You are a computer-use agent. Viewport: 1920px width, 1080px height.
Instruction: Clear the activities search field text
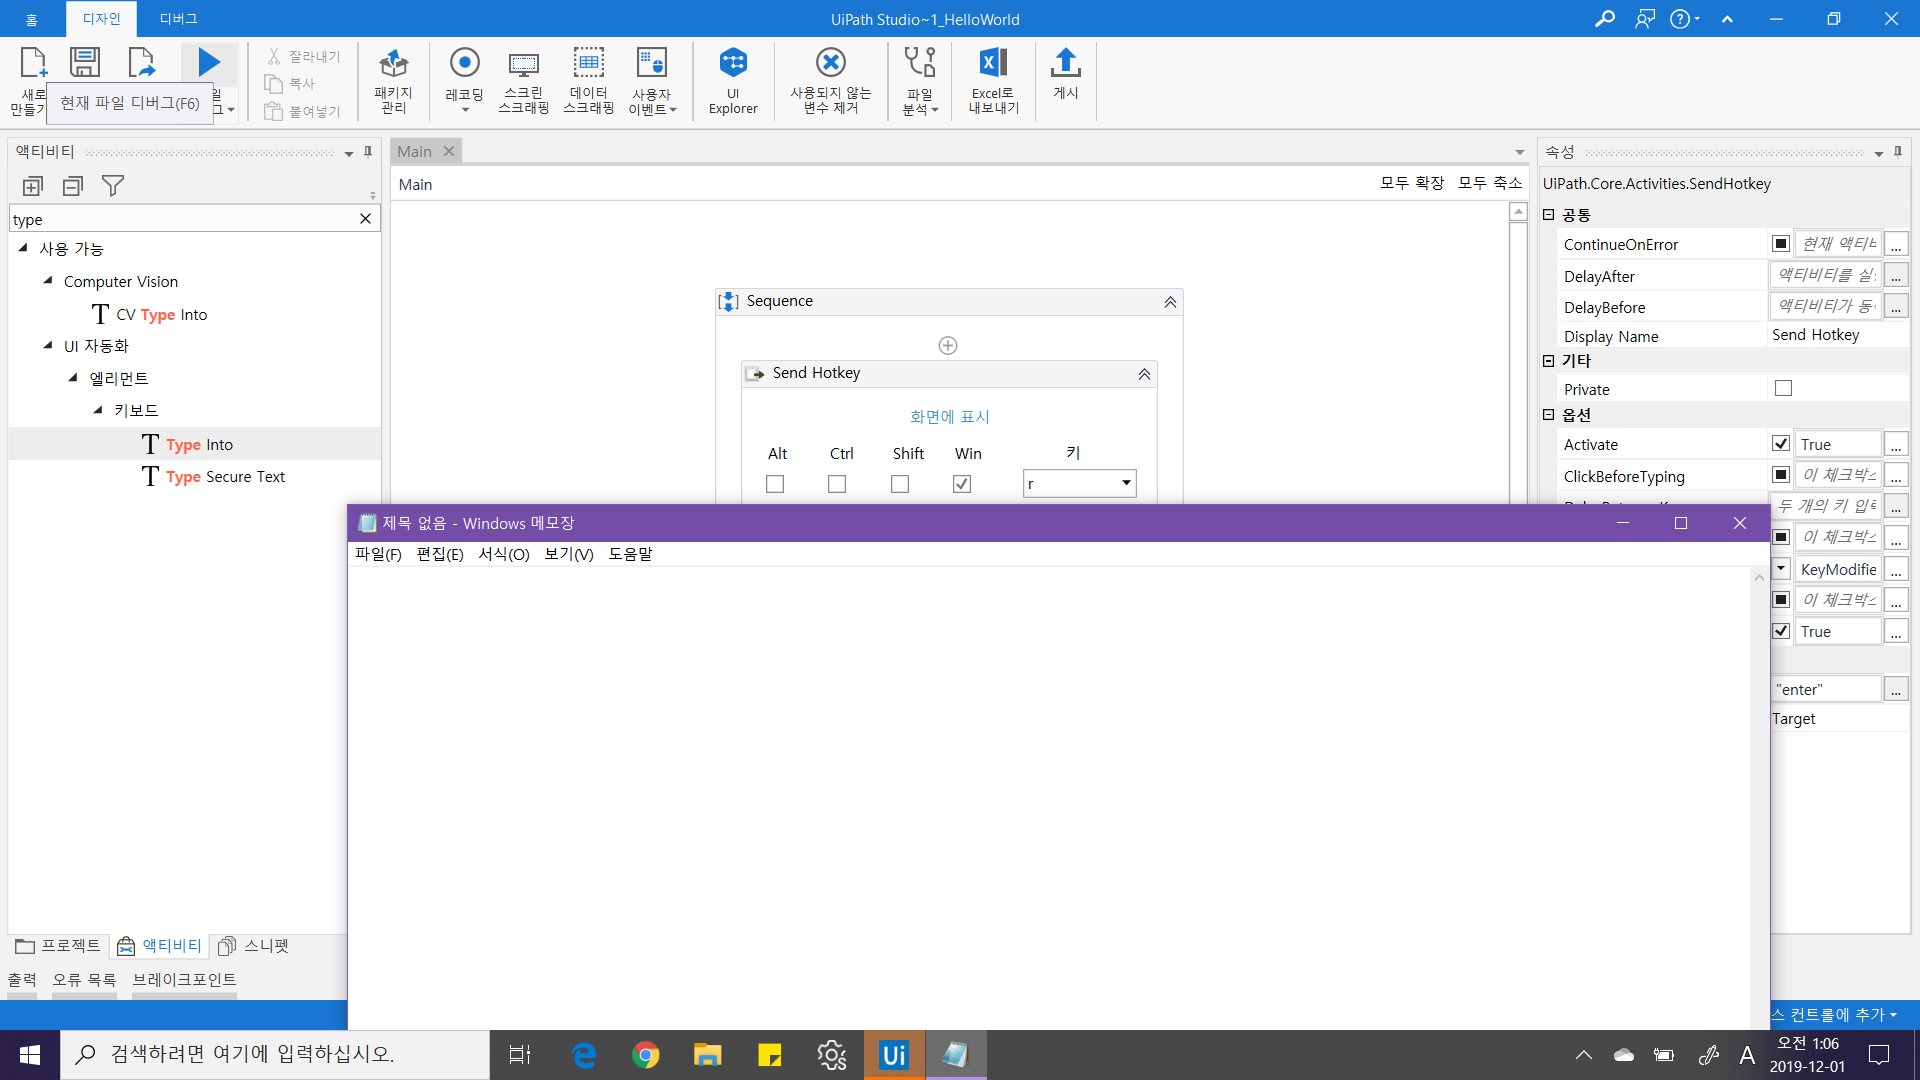(x=365, y=219)
